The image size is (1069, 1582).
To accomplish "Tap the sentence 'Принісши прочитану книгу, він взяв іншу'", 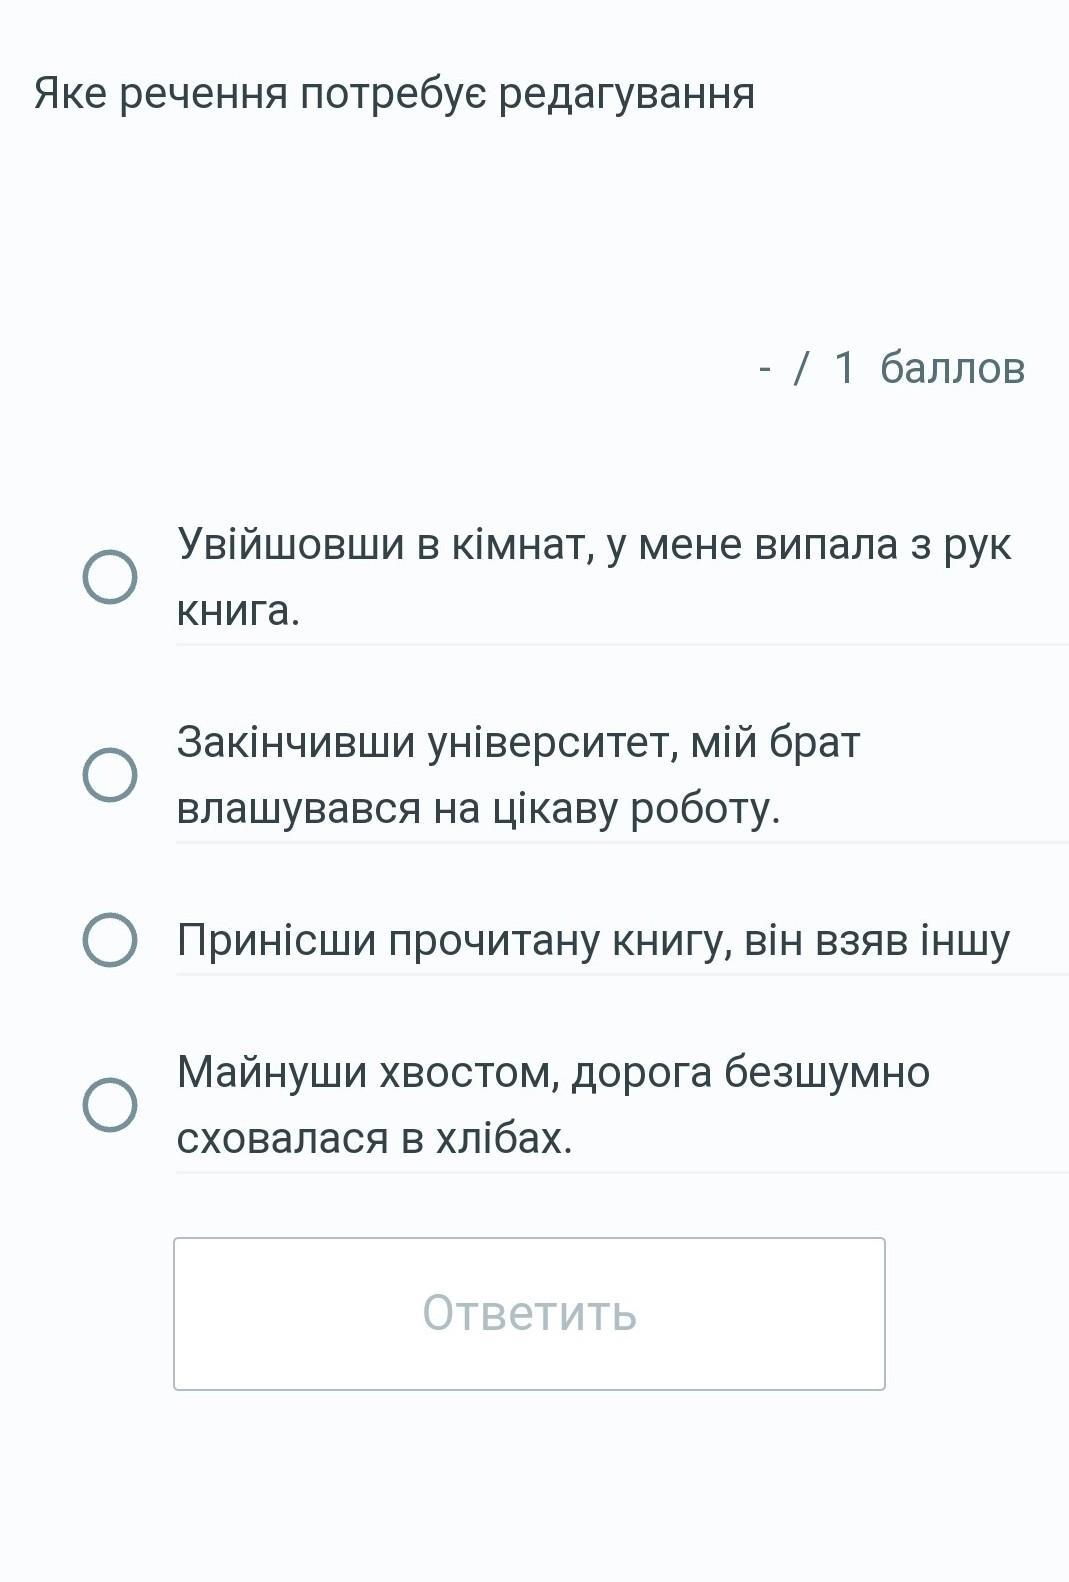I will pos(594,941).
